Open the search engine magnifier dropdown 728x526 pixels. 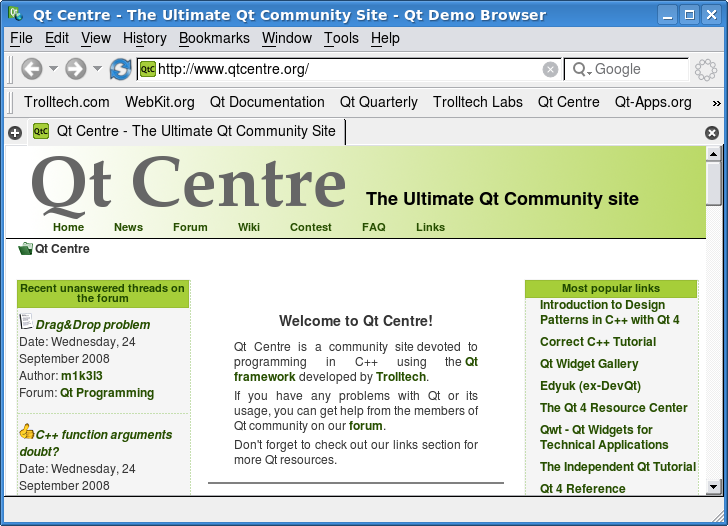(x=582, y=70)
